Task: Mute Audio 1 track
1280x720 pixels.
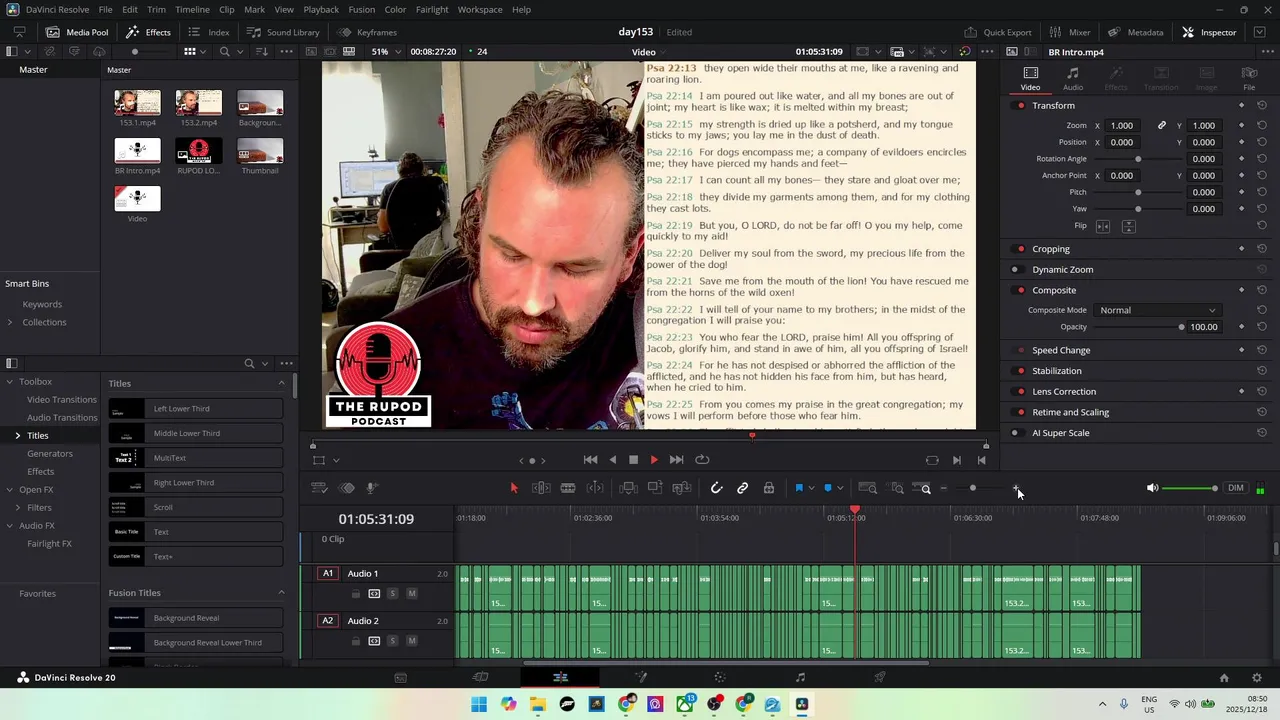Action: click(411, 594)
